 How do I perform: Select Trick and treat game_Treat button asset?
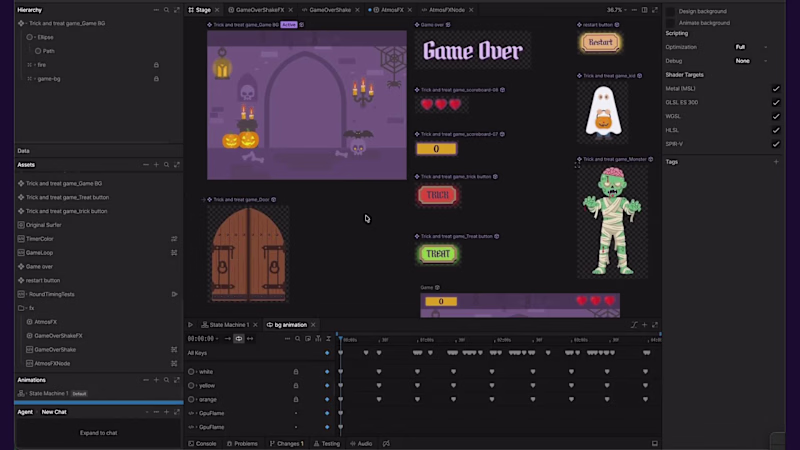tap(67, 197)
